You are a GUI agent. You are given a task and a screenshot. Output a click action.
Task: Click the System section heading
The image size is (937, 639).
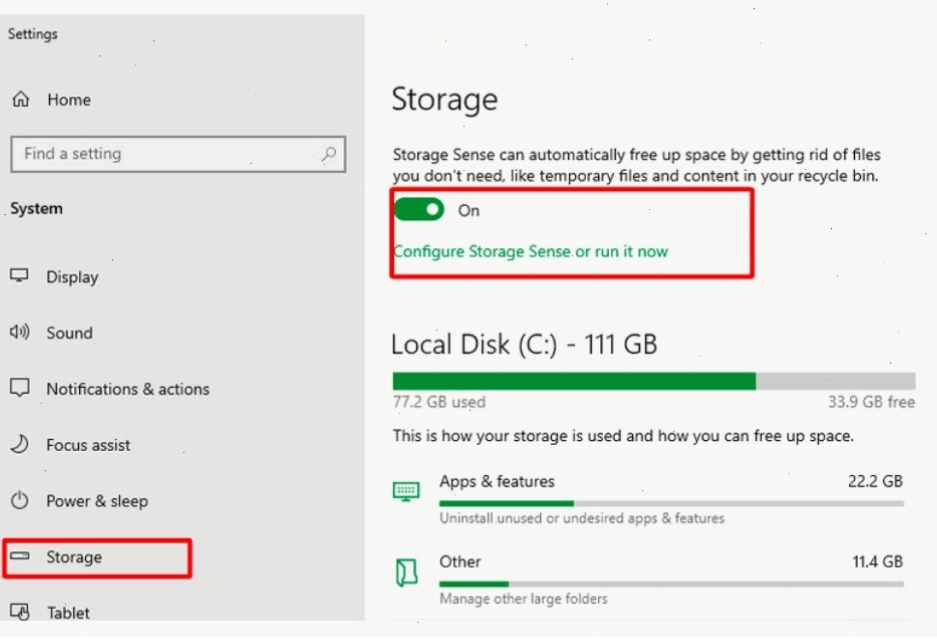pos(36,209)
